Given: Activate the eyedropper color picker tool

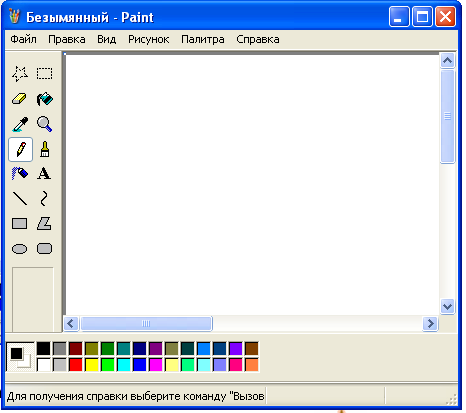Looking at the screenshot, I should [20, 124].
